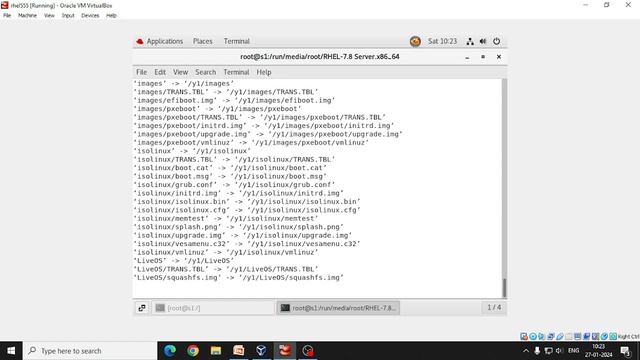
Task: Click the VirtualBox shared folders status icon
Action: pyautogui.click(x=569, y=336)
